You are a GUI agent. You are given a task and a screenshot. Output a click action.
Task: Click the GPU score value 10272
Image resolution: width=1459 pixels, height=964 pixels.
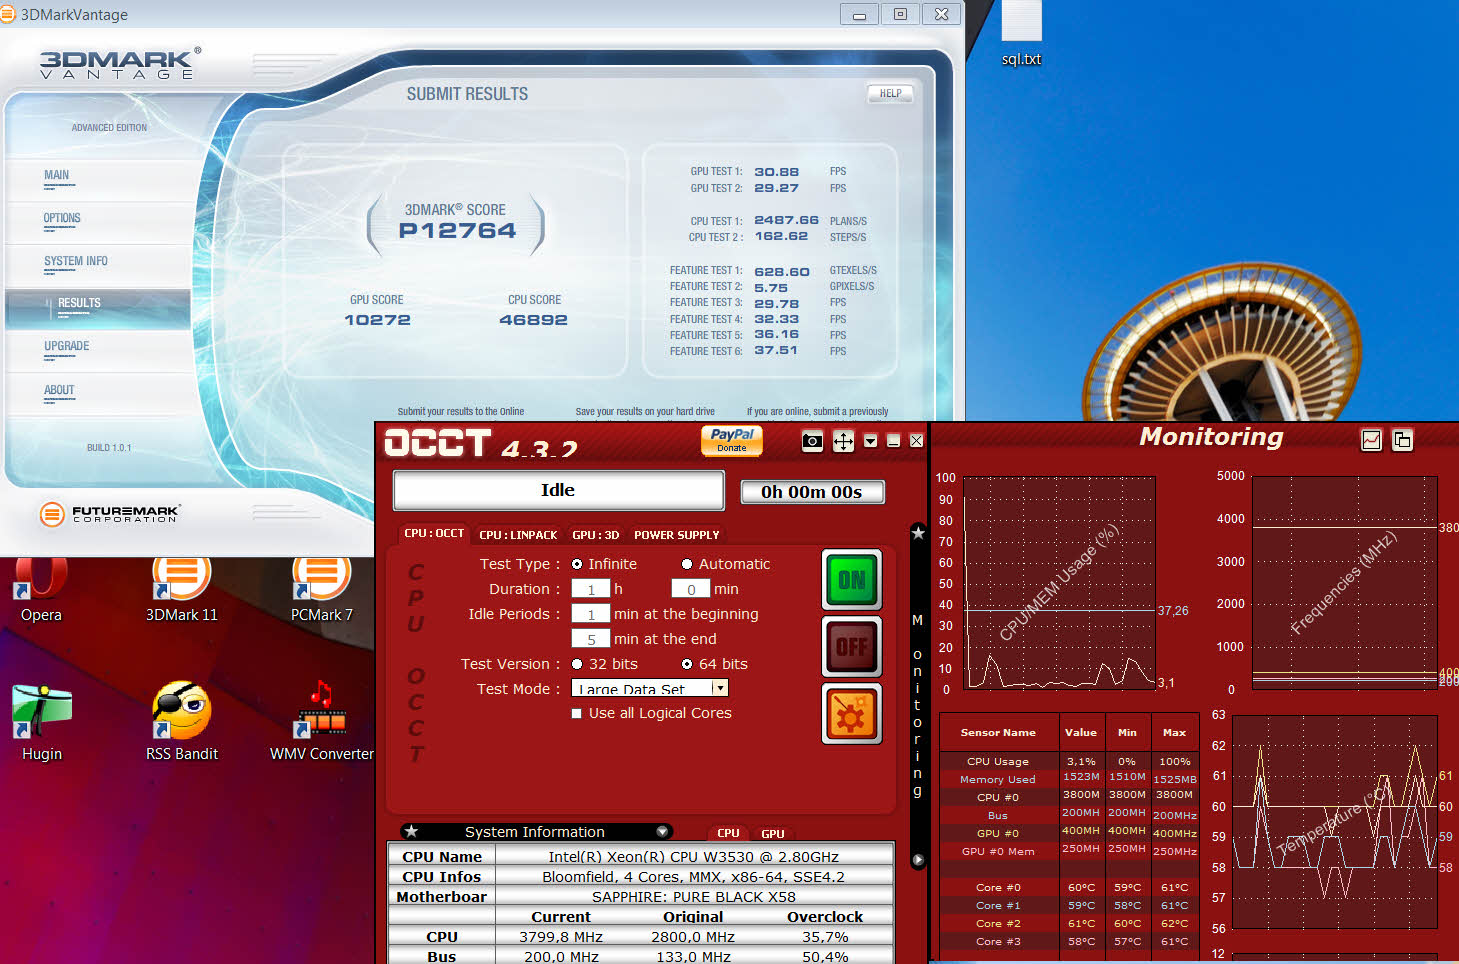tap(377, 320)
